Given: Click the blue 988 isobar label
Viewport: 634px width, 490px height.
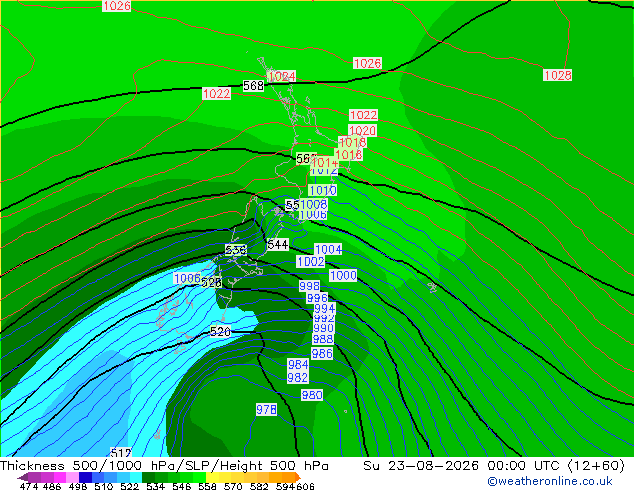Looking at the screenshot, I should point(323,339).
